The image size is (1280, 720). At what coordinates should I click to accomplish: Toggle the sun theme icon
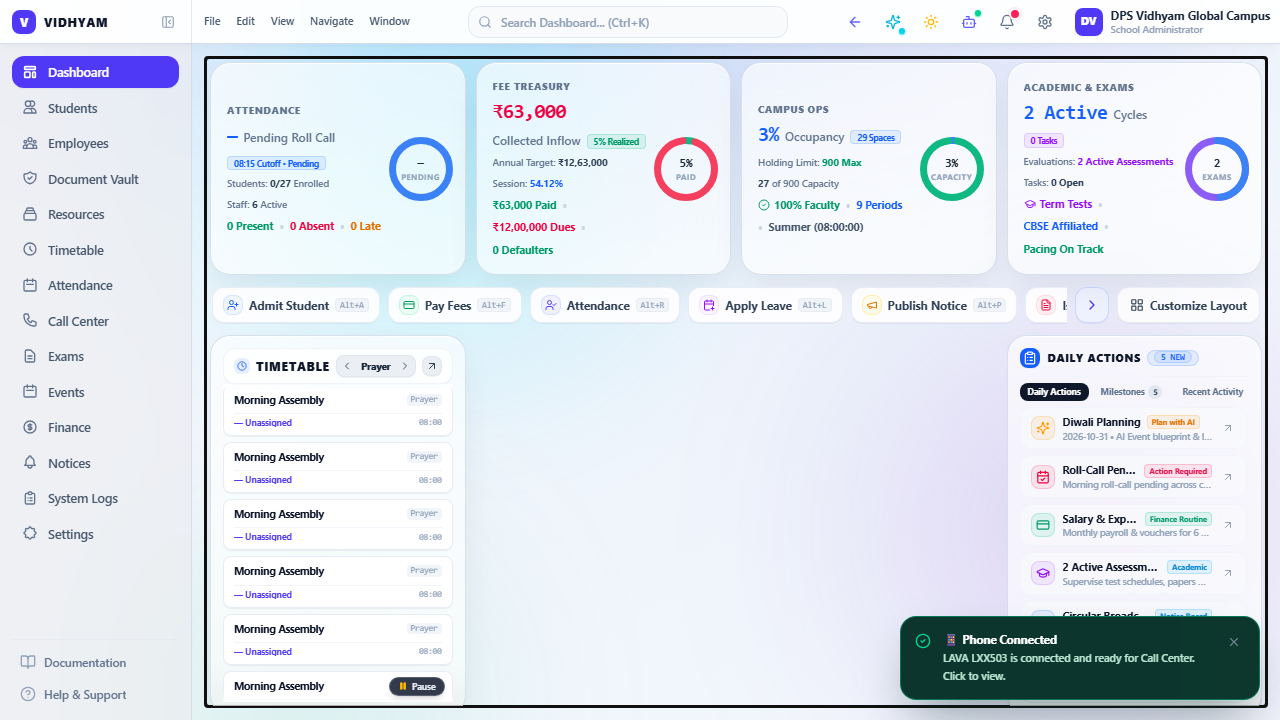(x=931, y=22)
